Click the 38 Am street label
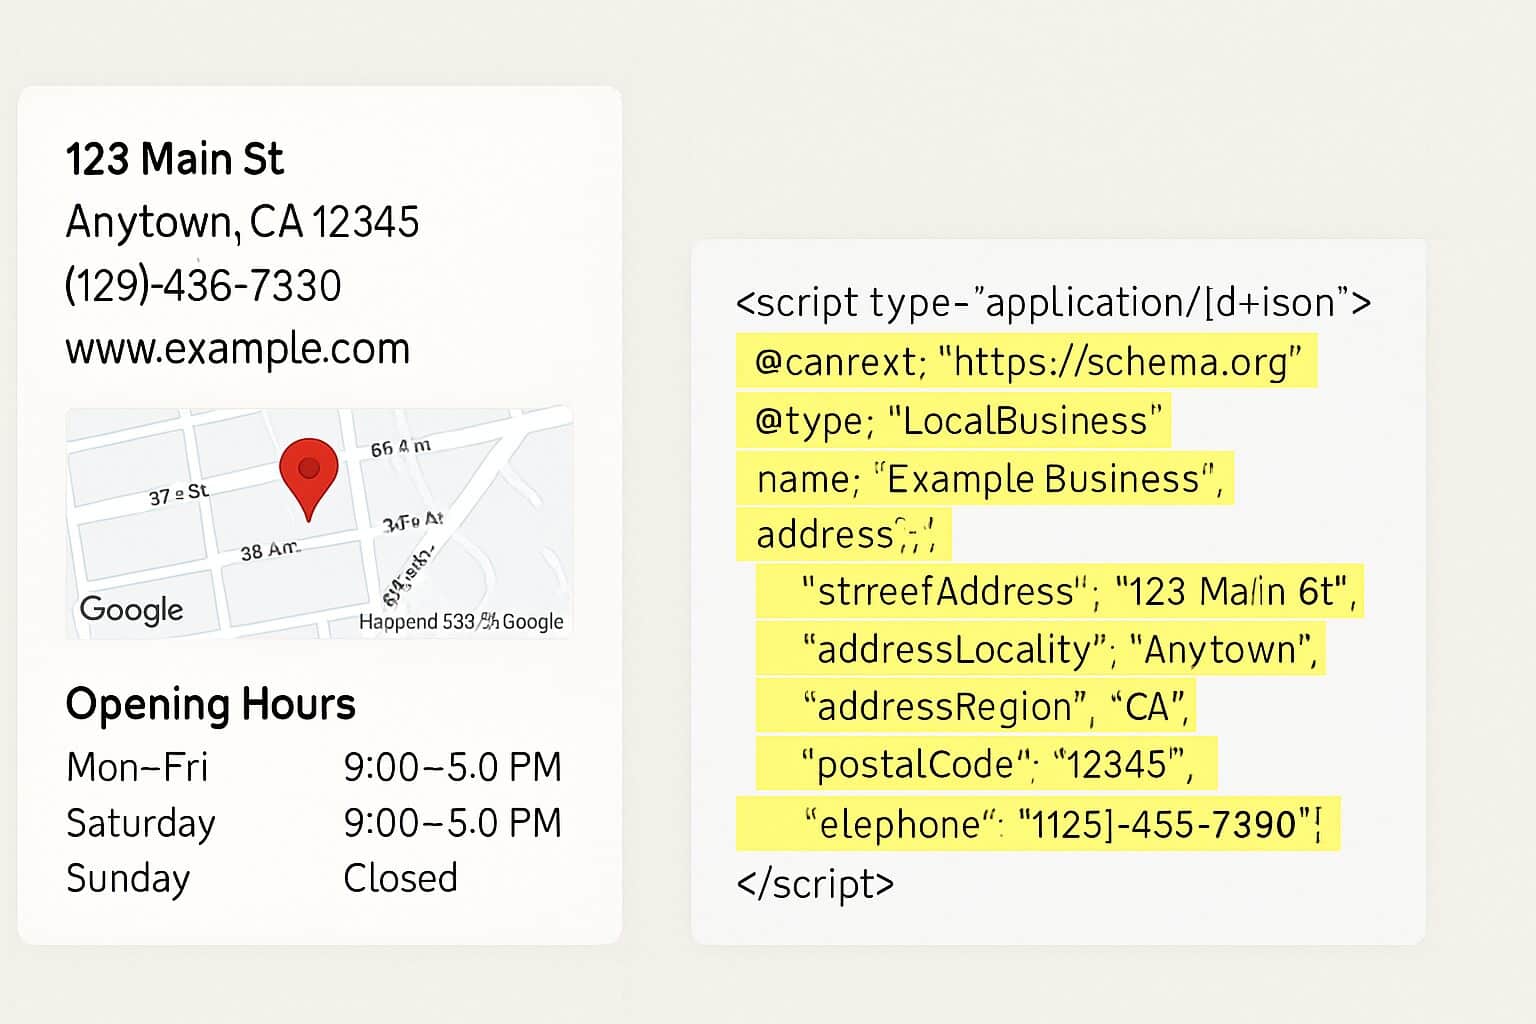1536x1024 pixels. tap(268, 547)
